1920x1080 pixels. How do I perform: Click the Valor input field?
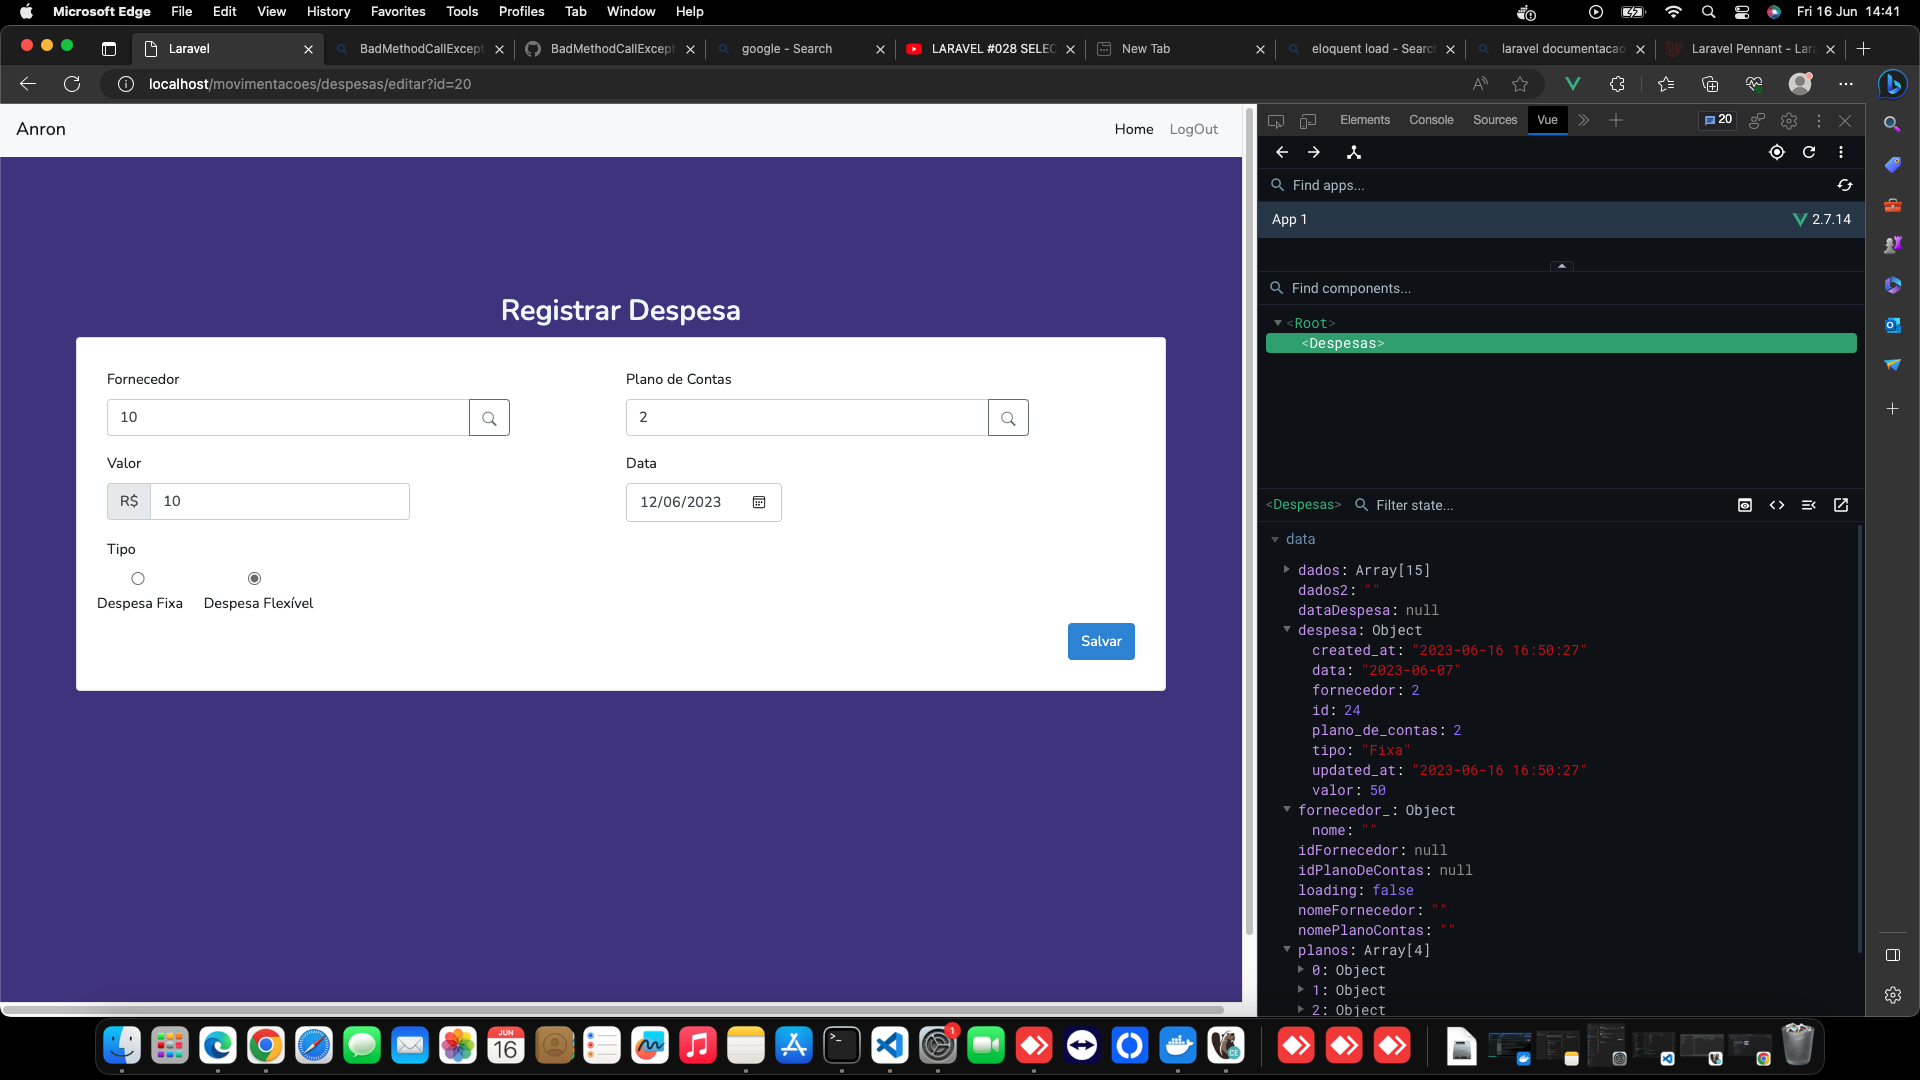click(x=279, y=502)
